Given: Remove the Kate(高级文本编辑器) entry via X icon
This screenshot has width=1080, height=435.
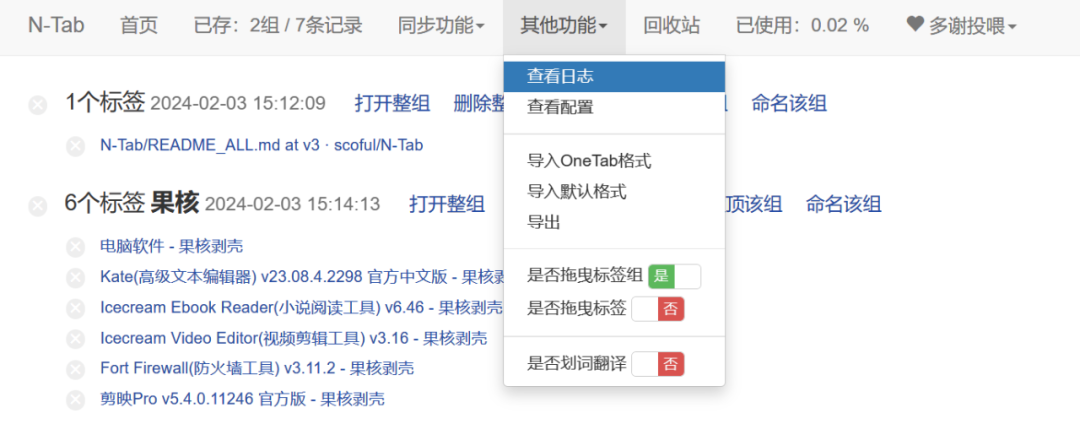Looking at the screenshot, I should pyautogui.click(x=76, y=278).
